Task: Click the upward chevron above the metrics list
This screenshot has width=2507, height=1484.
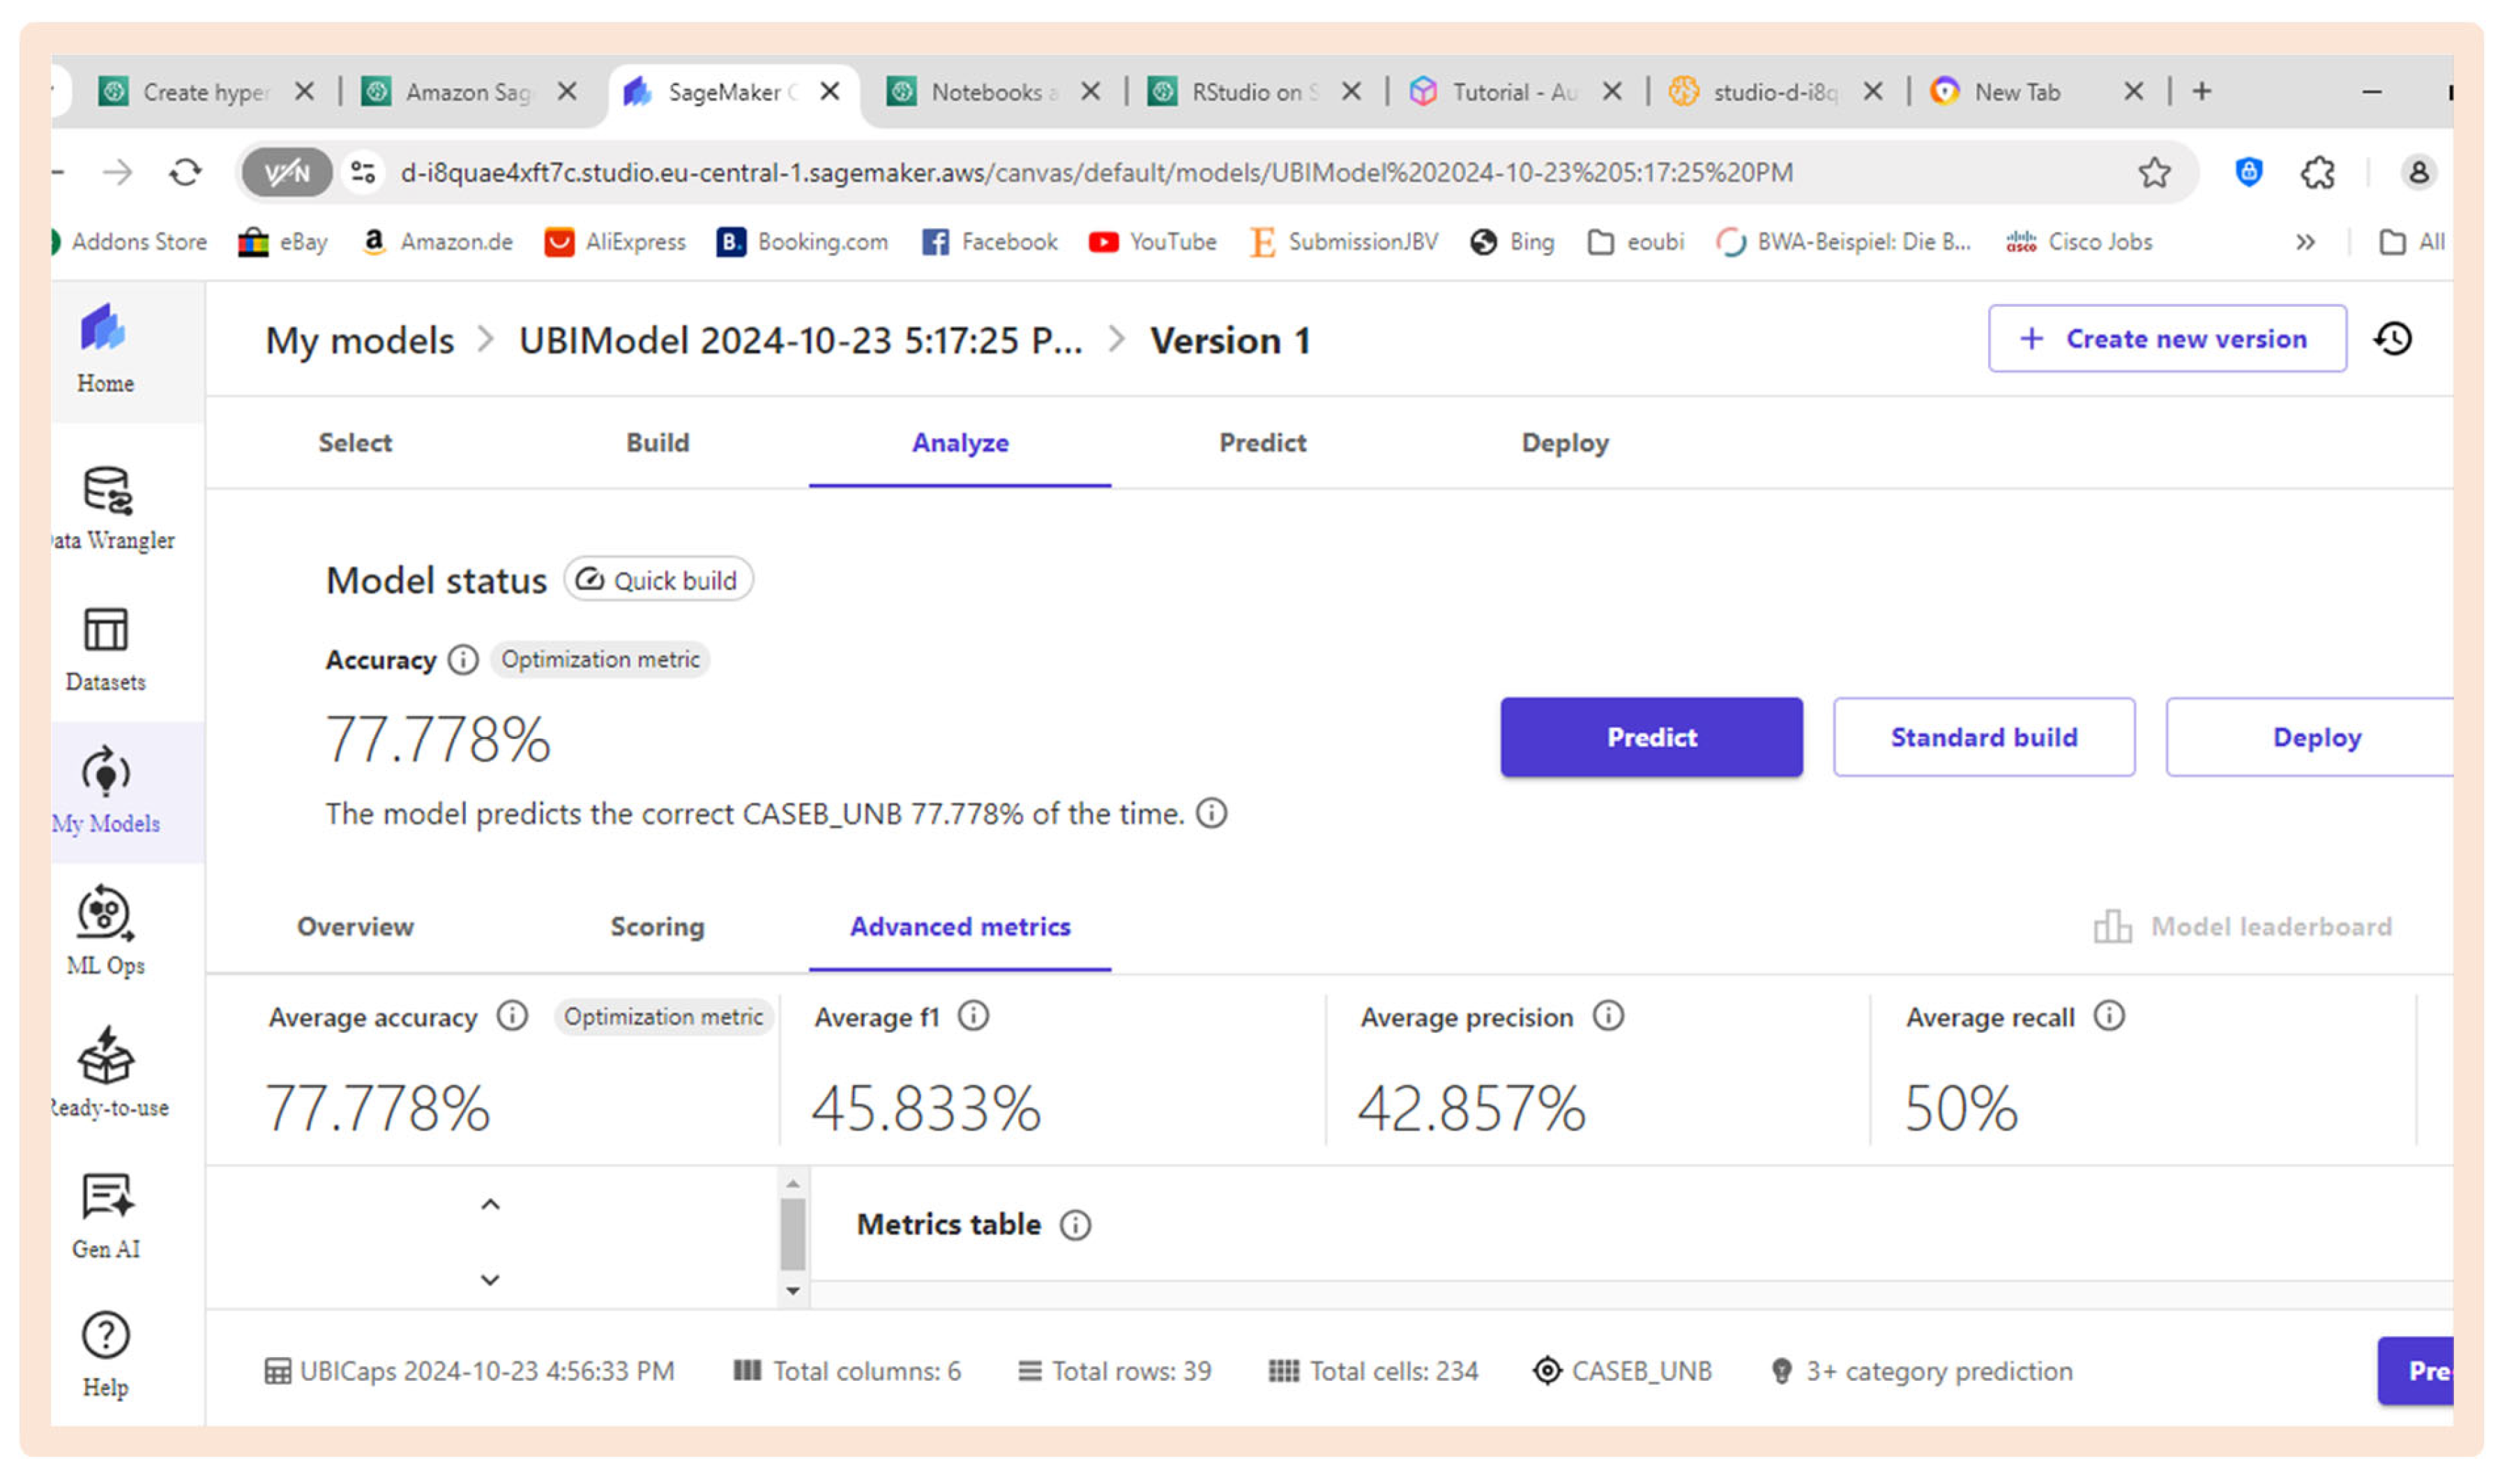Action: coord(489,1203)
